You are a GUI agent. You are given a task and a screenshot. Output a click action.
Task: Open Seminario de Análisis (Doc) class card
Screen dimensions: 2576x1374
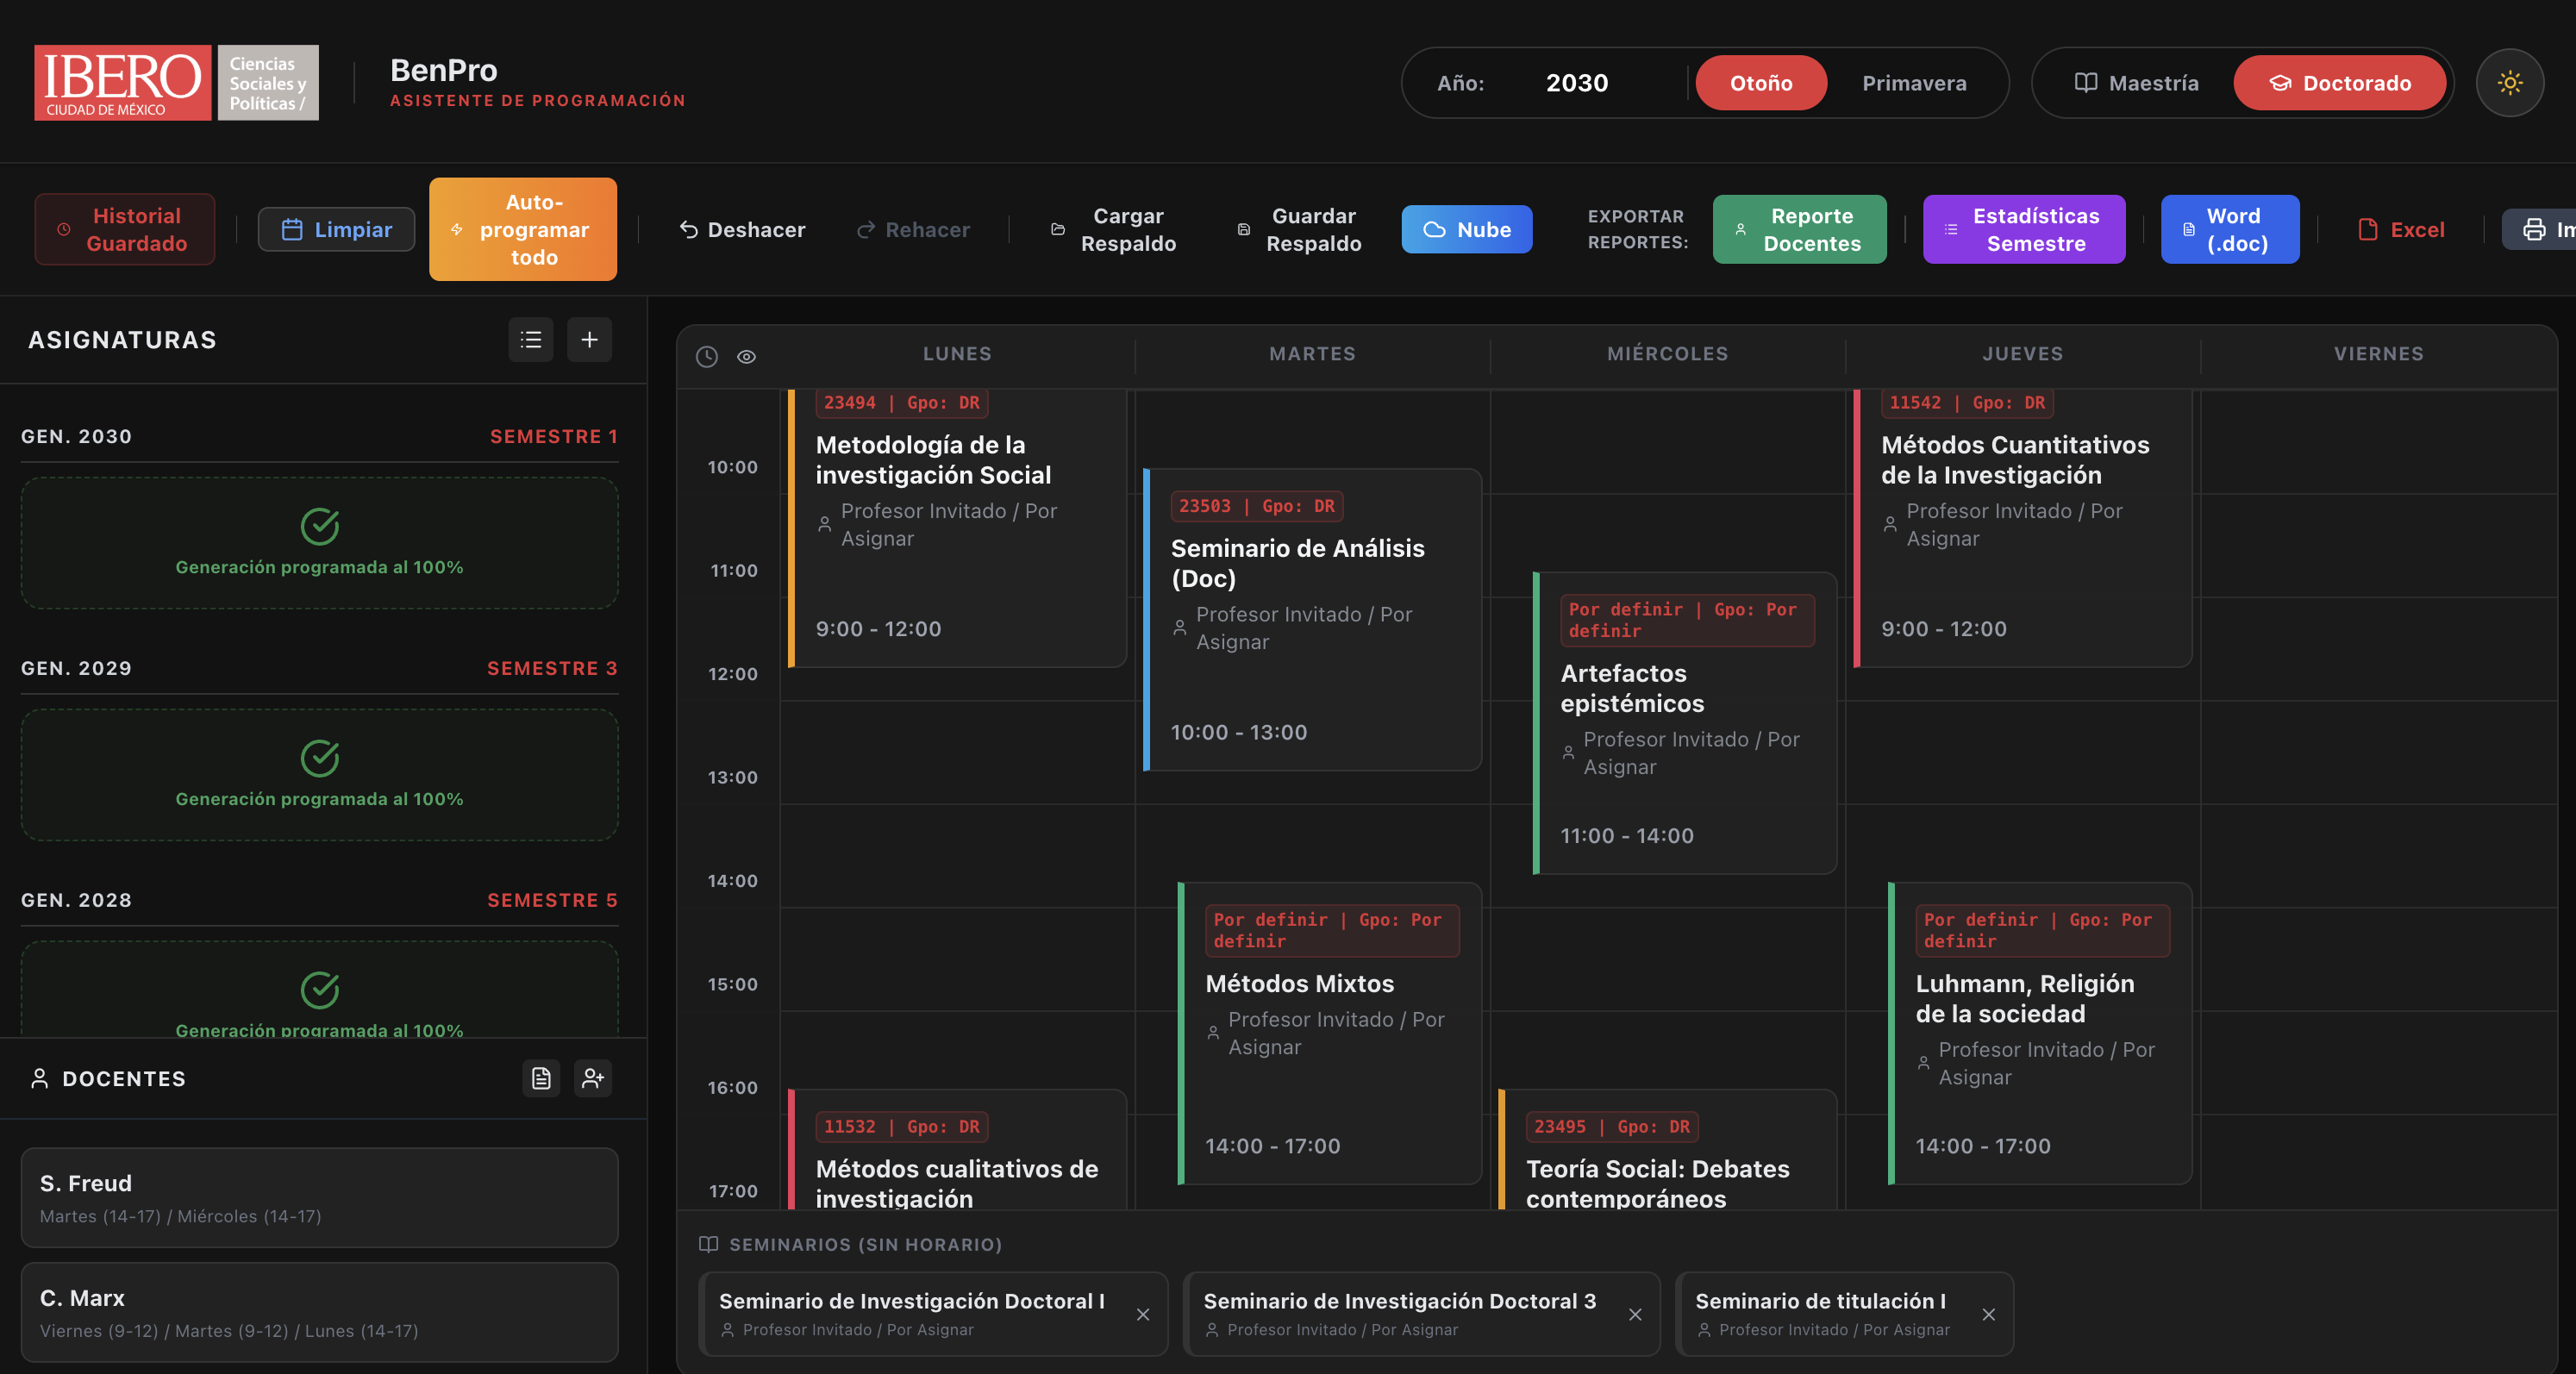tap(1312, 619)
